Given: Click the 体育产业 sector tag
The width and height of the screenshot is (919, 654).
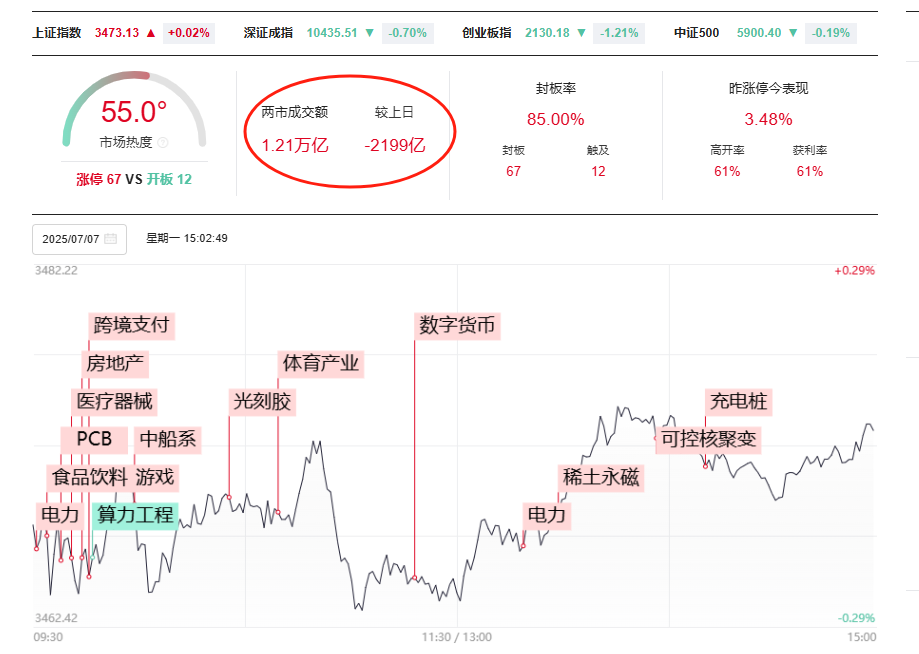Looking at the screenshot, I should click(321, 363).
